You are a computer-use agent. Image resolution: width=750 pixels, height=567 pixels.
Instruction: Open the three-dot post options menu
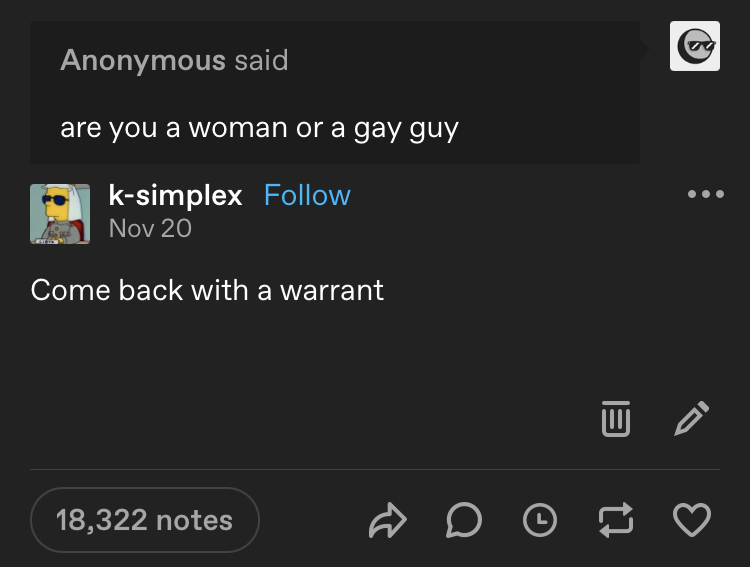click(706, 194)
